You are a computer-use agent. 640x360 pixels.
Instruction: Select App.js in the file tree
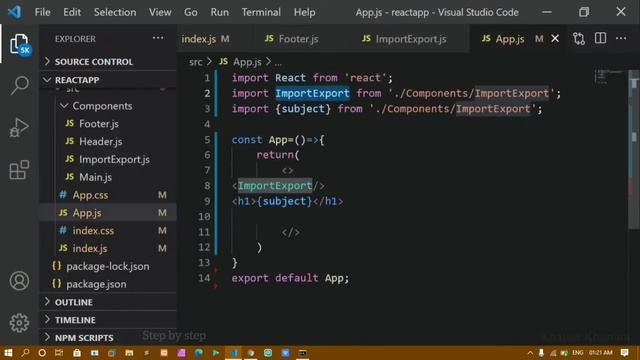(108, 213)
